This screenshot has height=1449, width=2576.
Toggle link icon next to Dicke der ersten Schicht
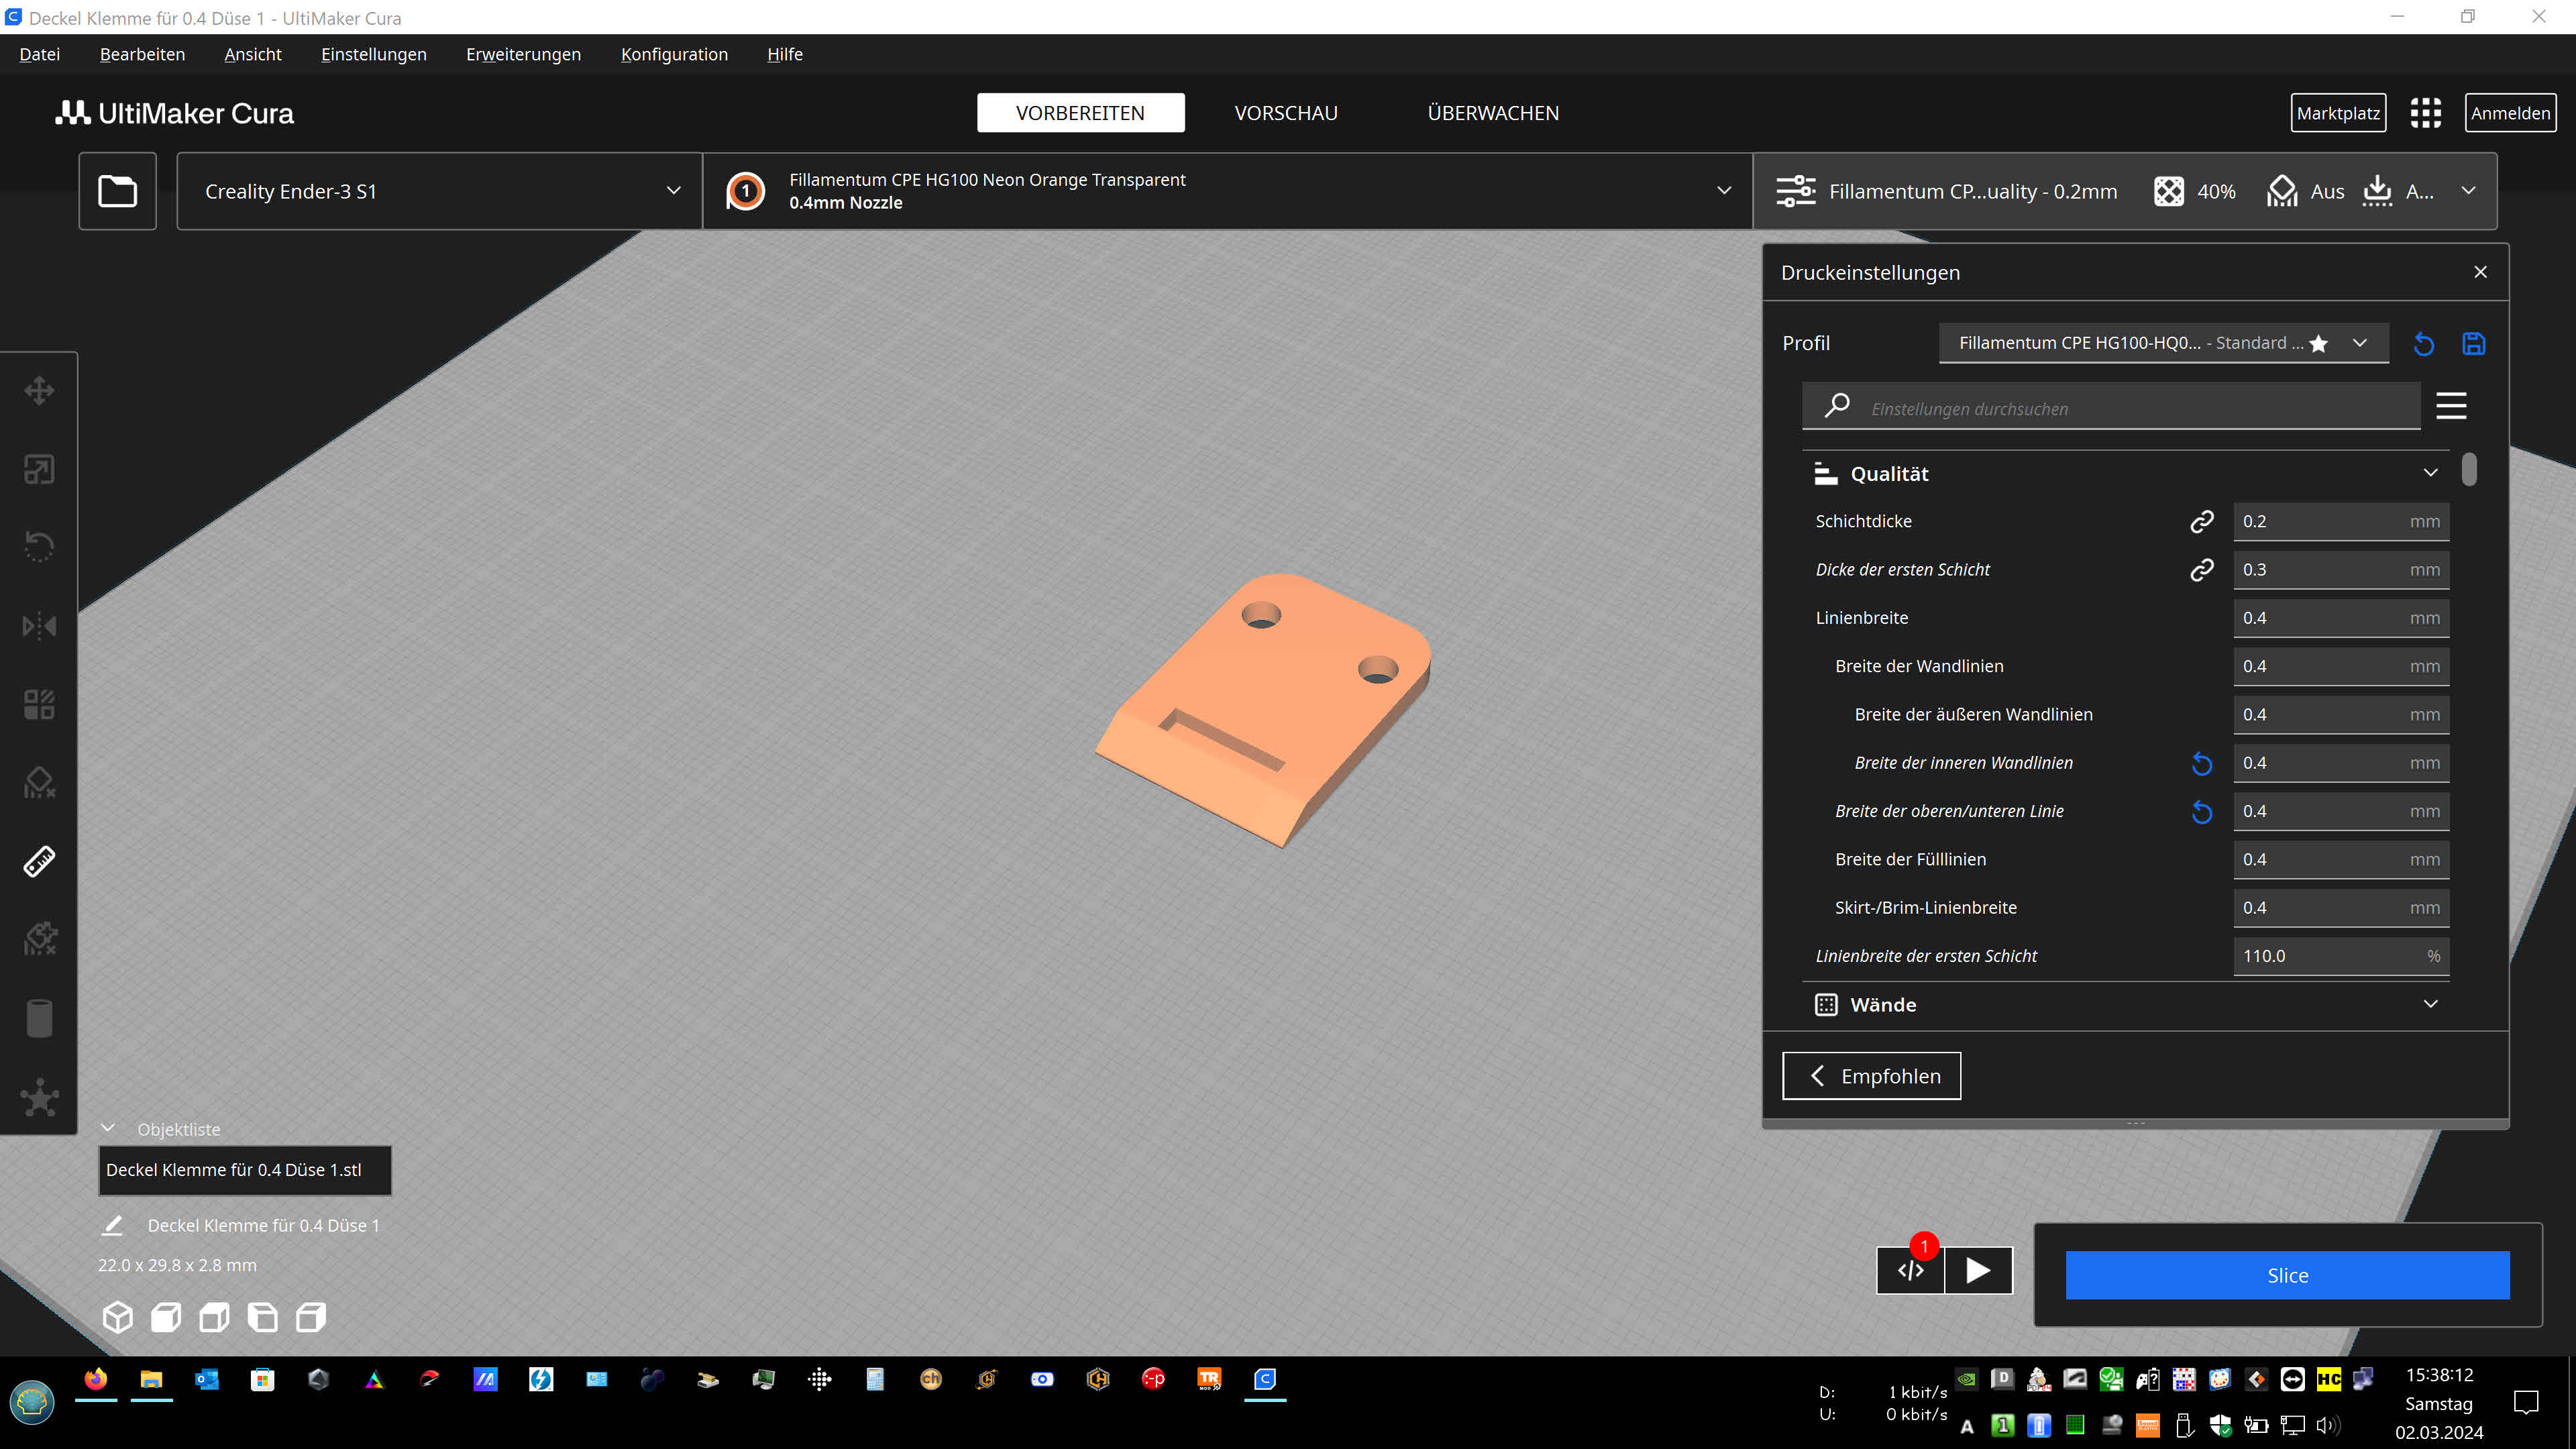(2201, 570)
